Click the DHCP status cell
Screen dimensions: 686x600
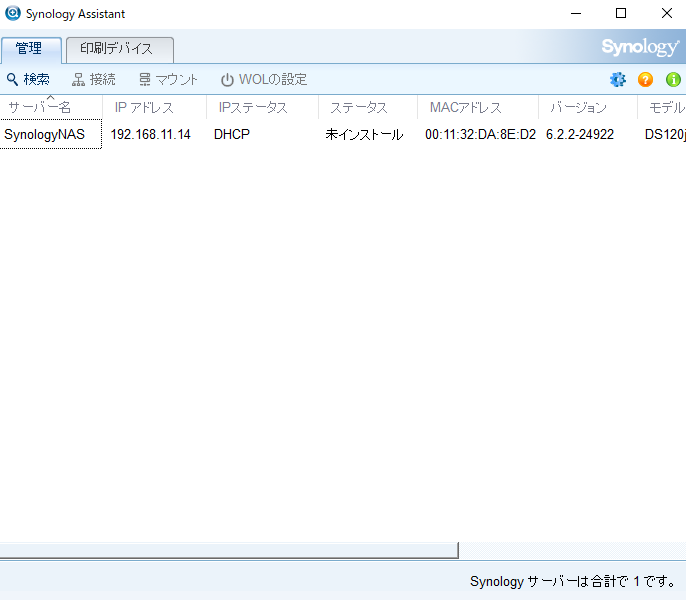(232, 134)
